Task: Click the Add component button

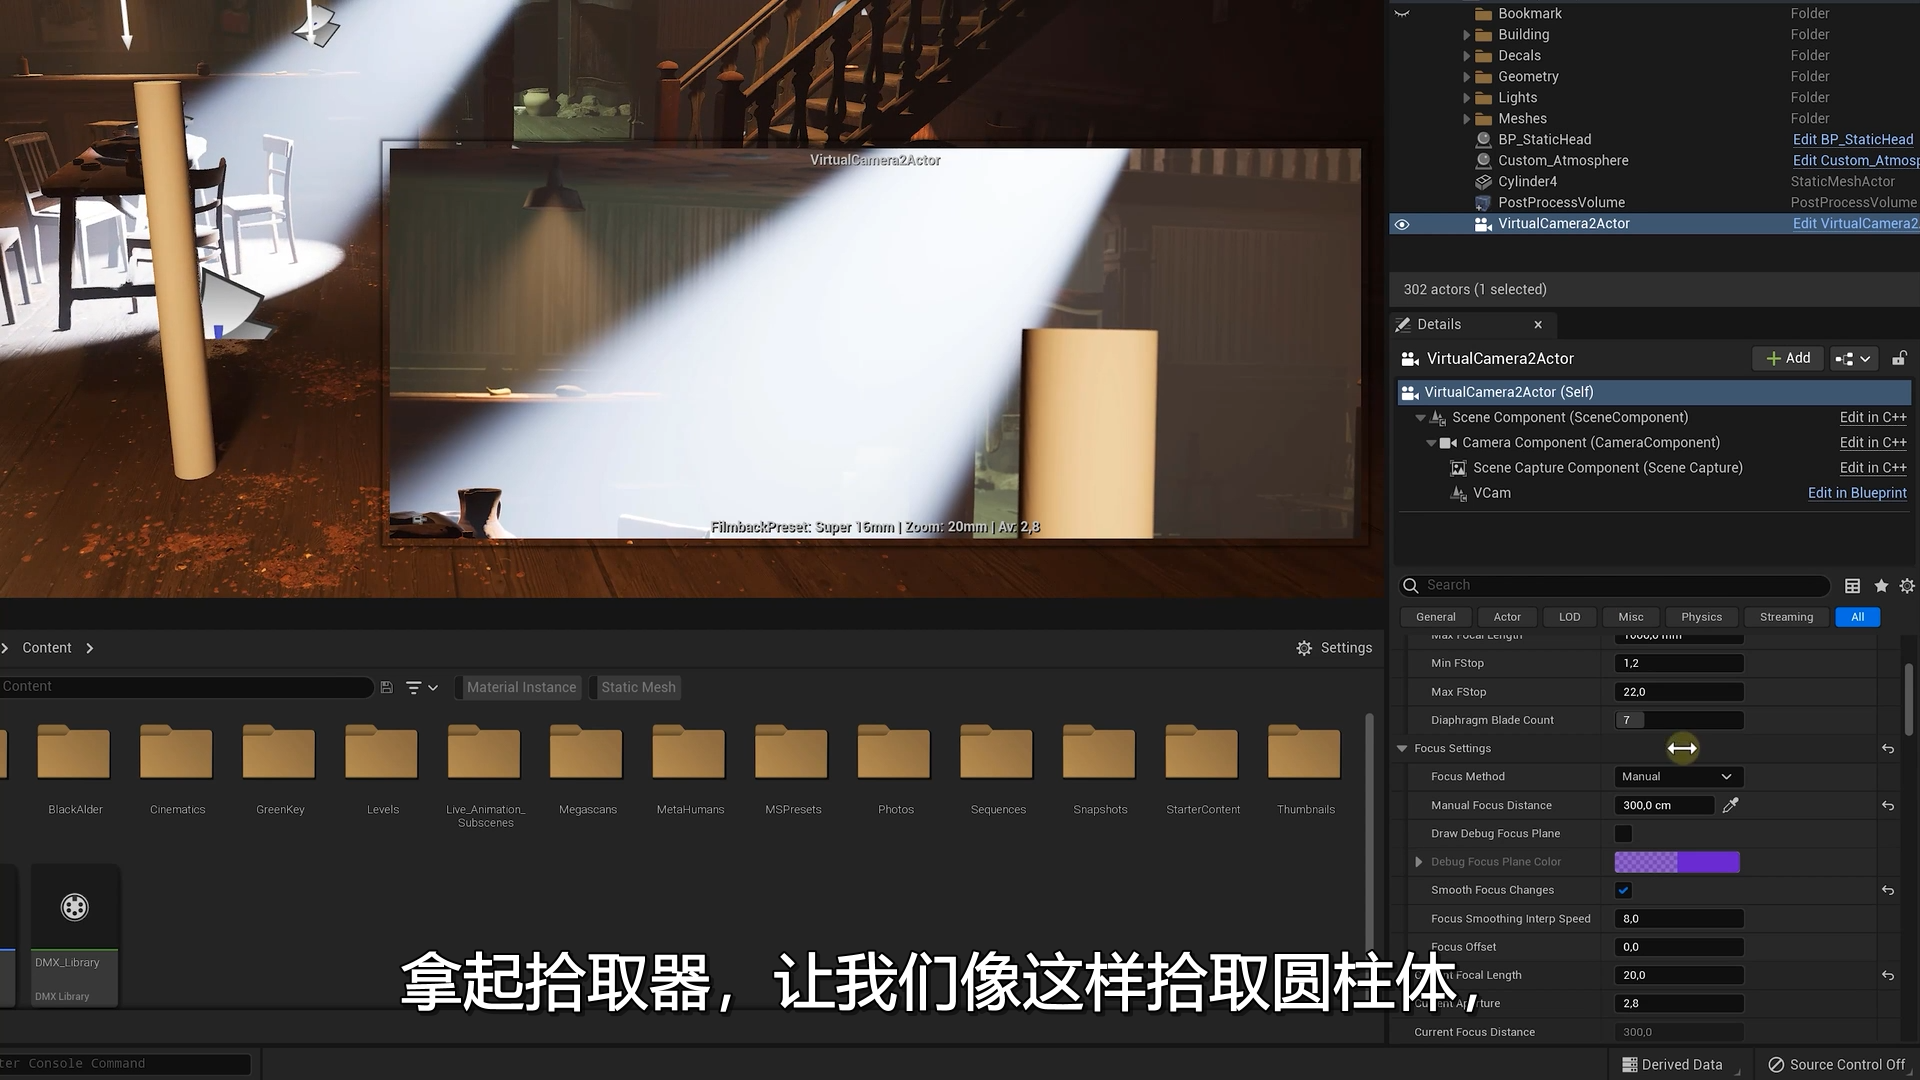Action: coord(1788,358)
